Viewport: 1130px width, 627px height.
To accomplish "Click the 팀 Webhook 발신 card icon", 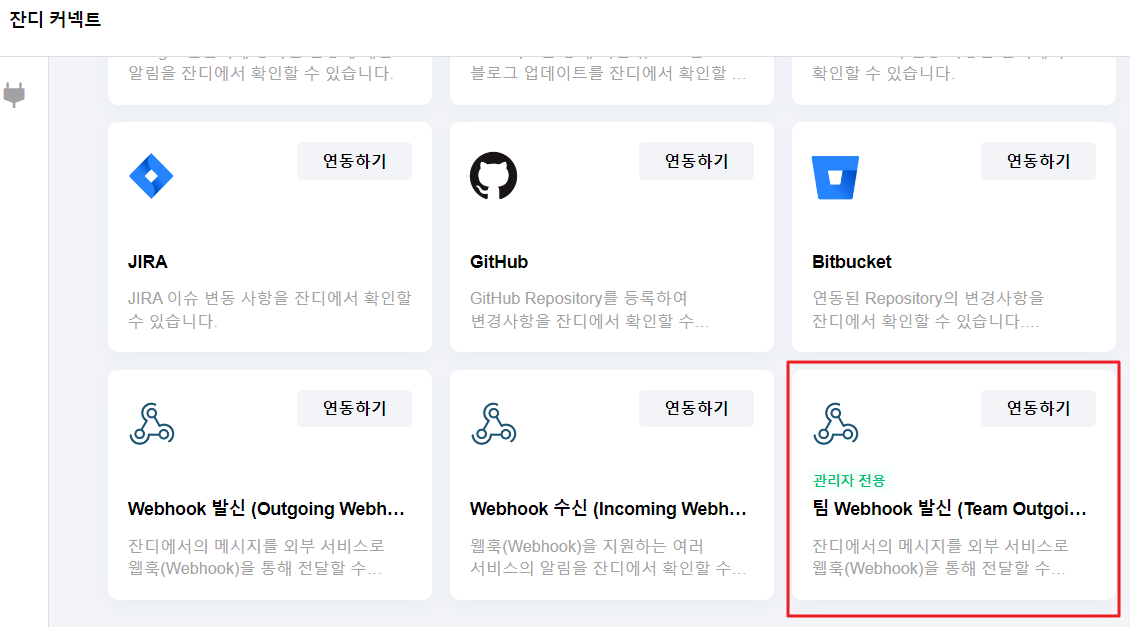I will pyautogui.click(x=835, y=423).
